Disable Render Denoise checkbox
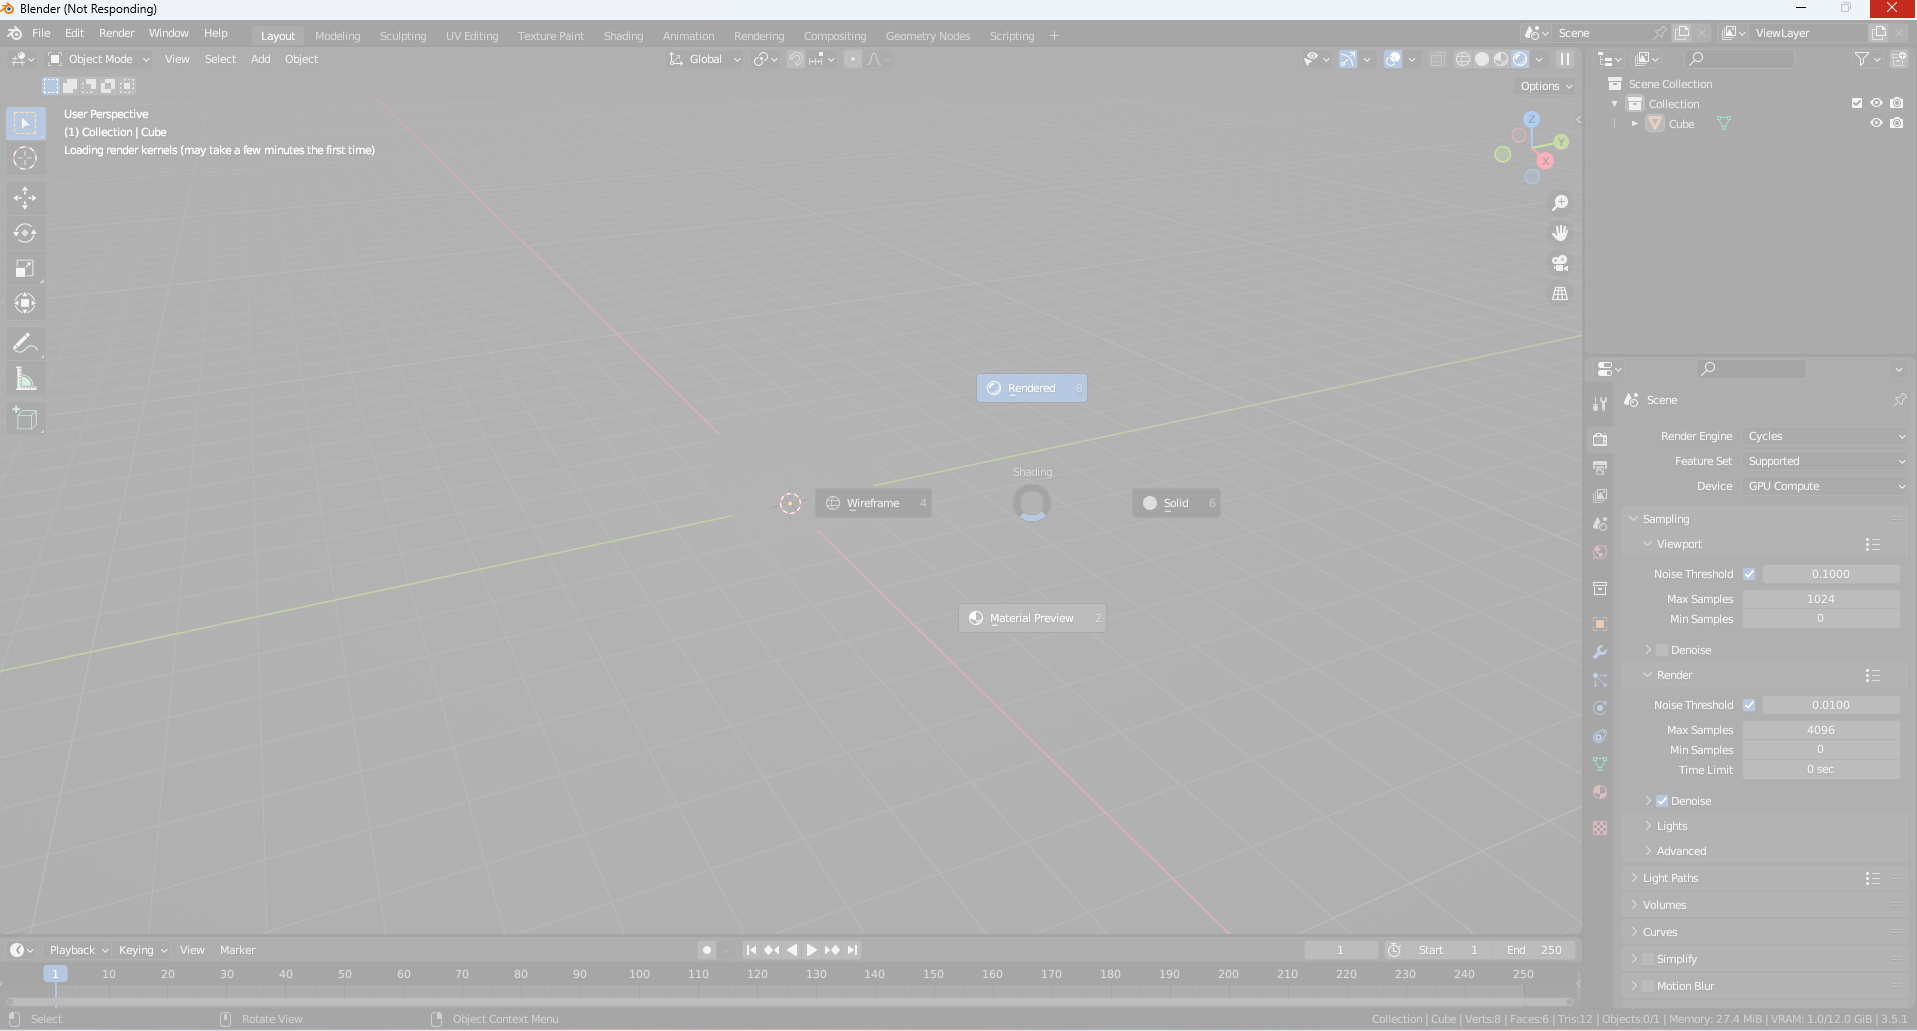The height and width of the screenshot is (1031, 1917). (1662, 801)
